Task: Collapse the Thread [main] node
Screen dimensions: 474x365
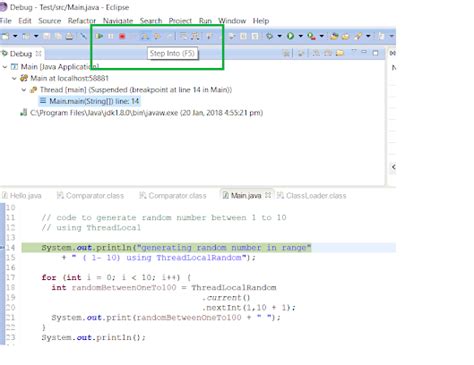Action: [24, 90]
